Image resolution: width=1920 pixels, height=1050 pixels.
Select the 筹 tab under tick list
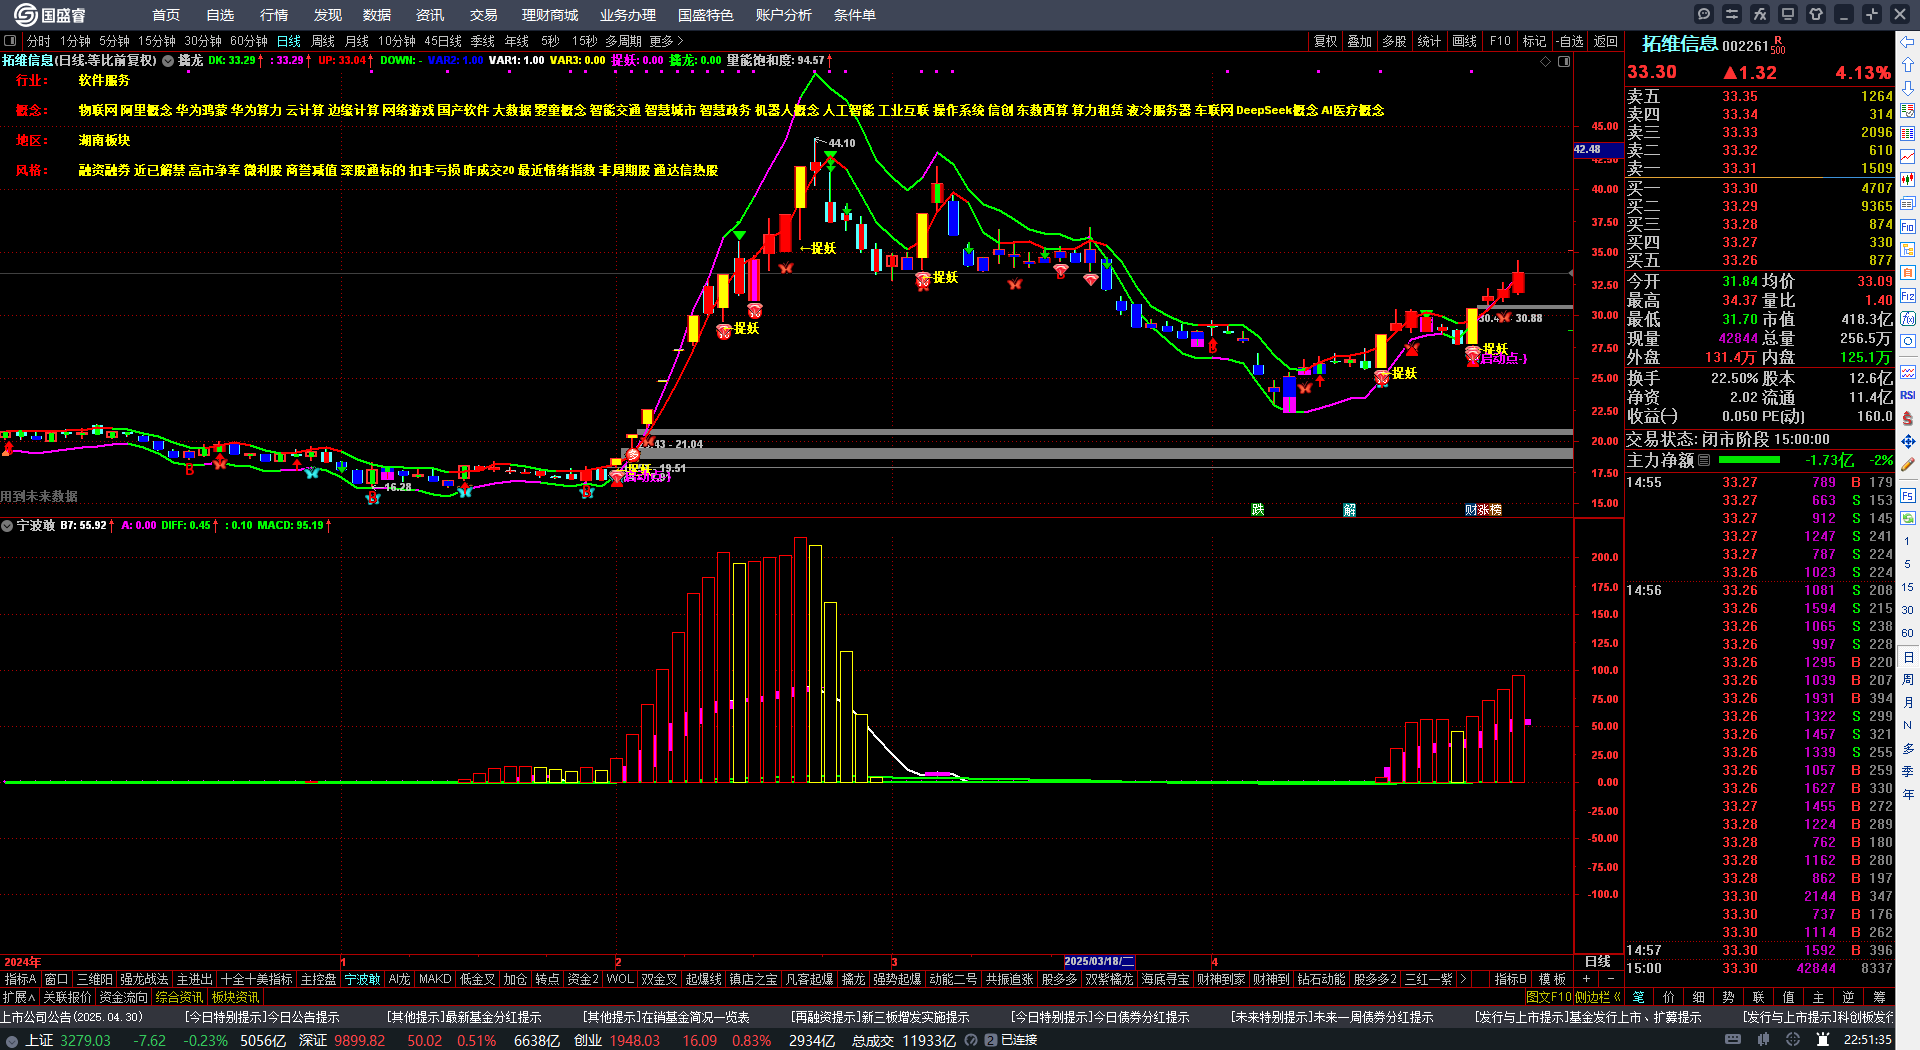click(x=1880, y=997)
